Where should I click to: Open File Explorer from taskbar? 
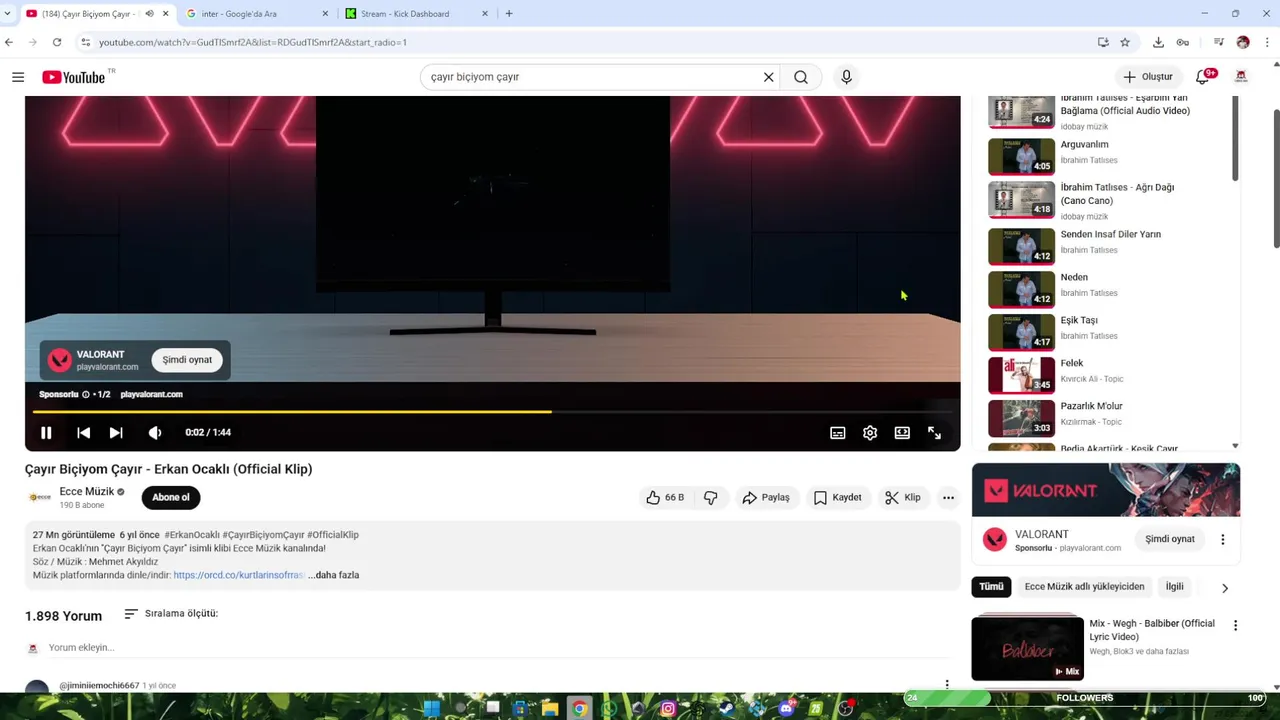[x=550, y=708]
